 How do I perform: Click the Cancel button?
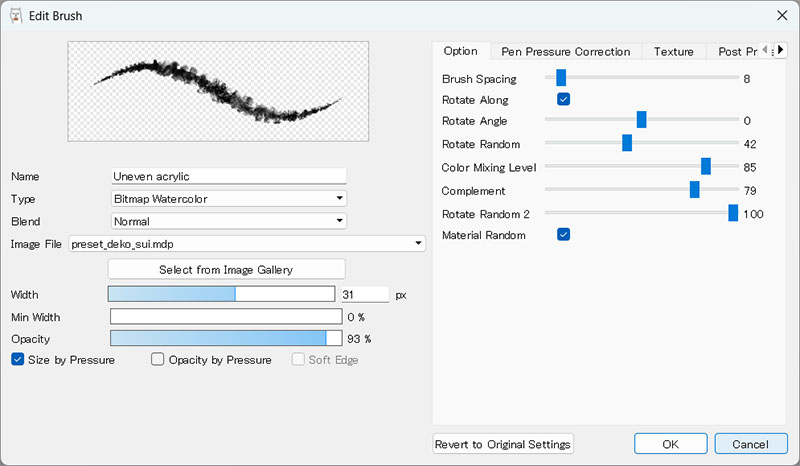click(750, 444)
